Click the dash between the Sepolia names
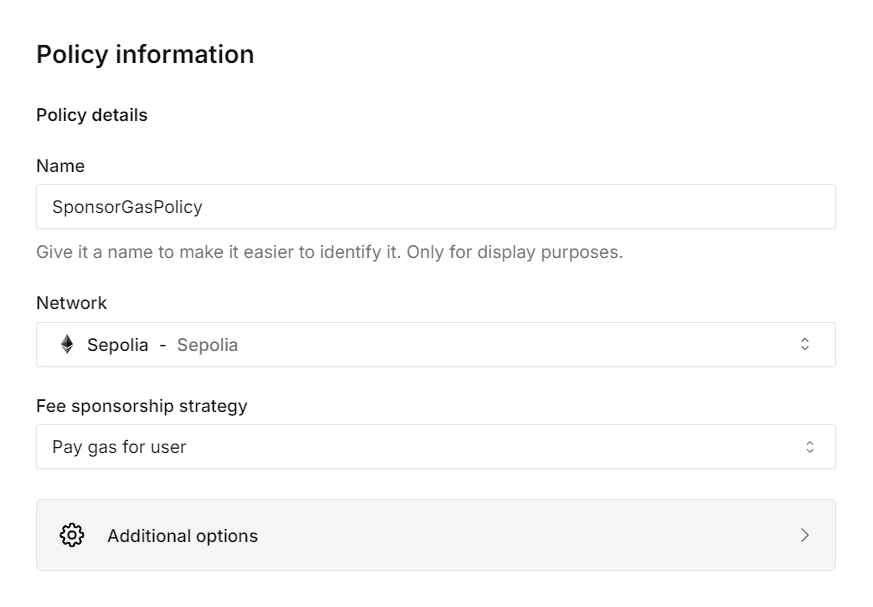 pos(163,345)
